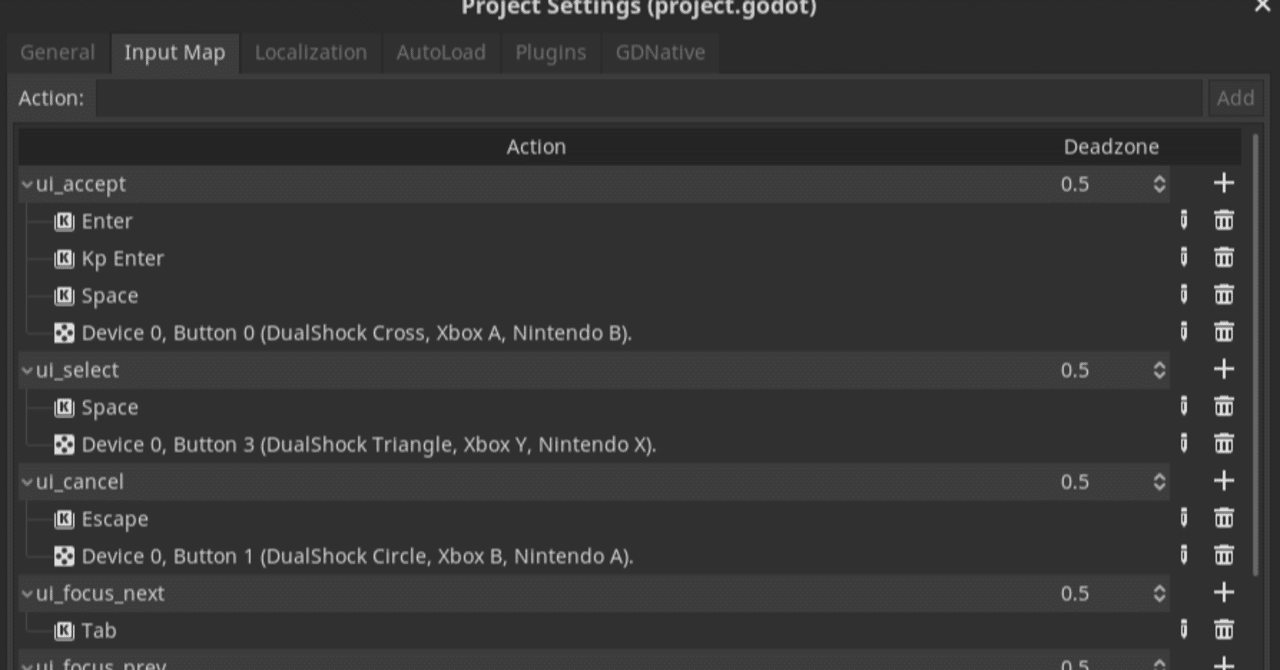Change the ui_cancel deadzone stepper arrows

[1159, 482]
